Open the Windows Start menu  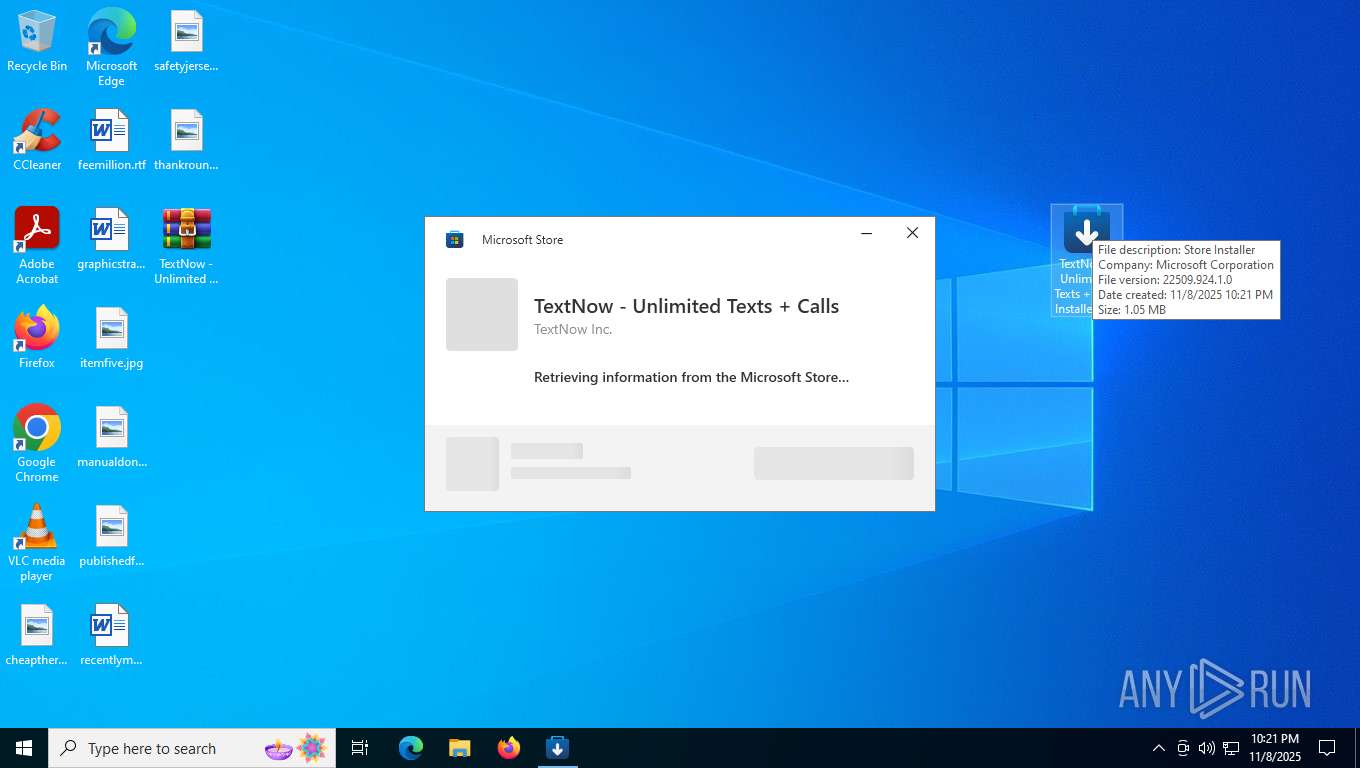click(x=24, y=748)
